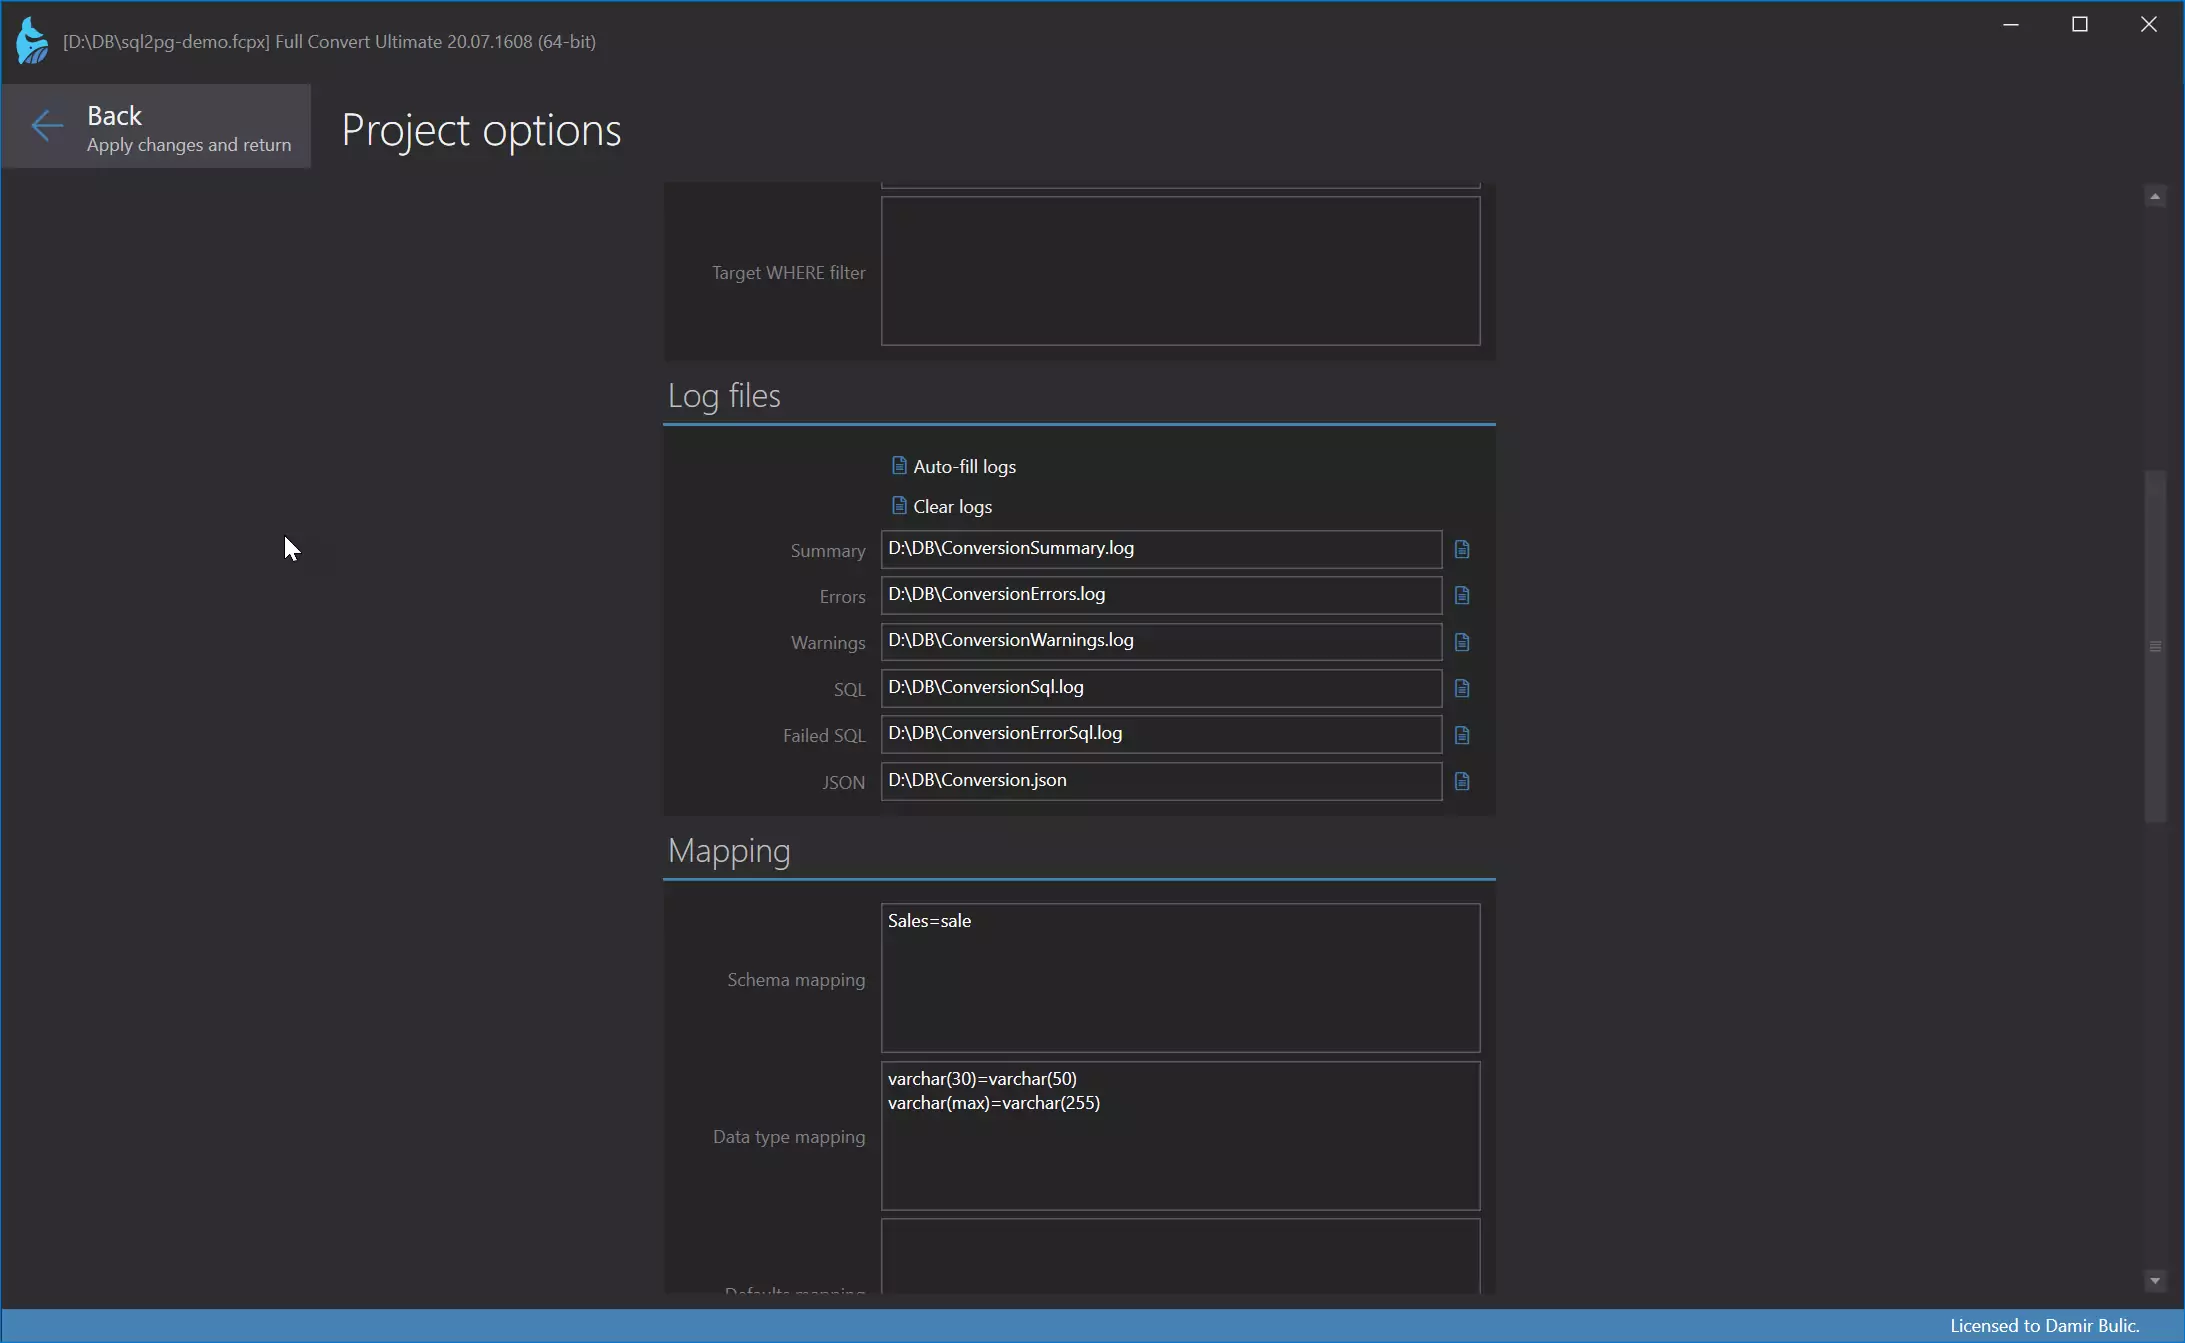2185x1343 pixels.
Task: Edit the Schema mapping Sales=sale field
Action: pyautogui.click(x=1180, y=978)
